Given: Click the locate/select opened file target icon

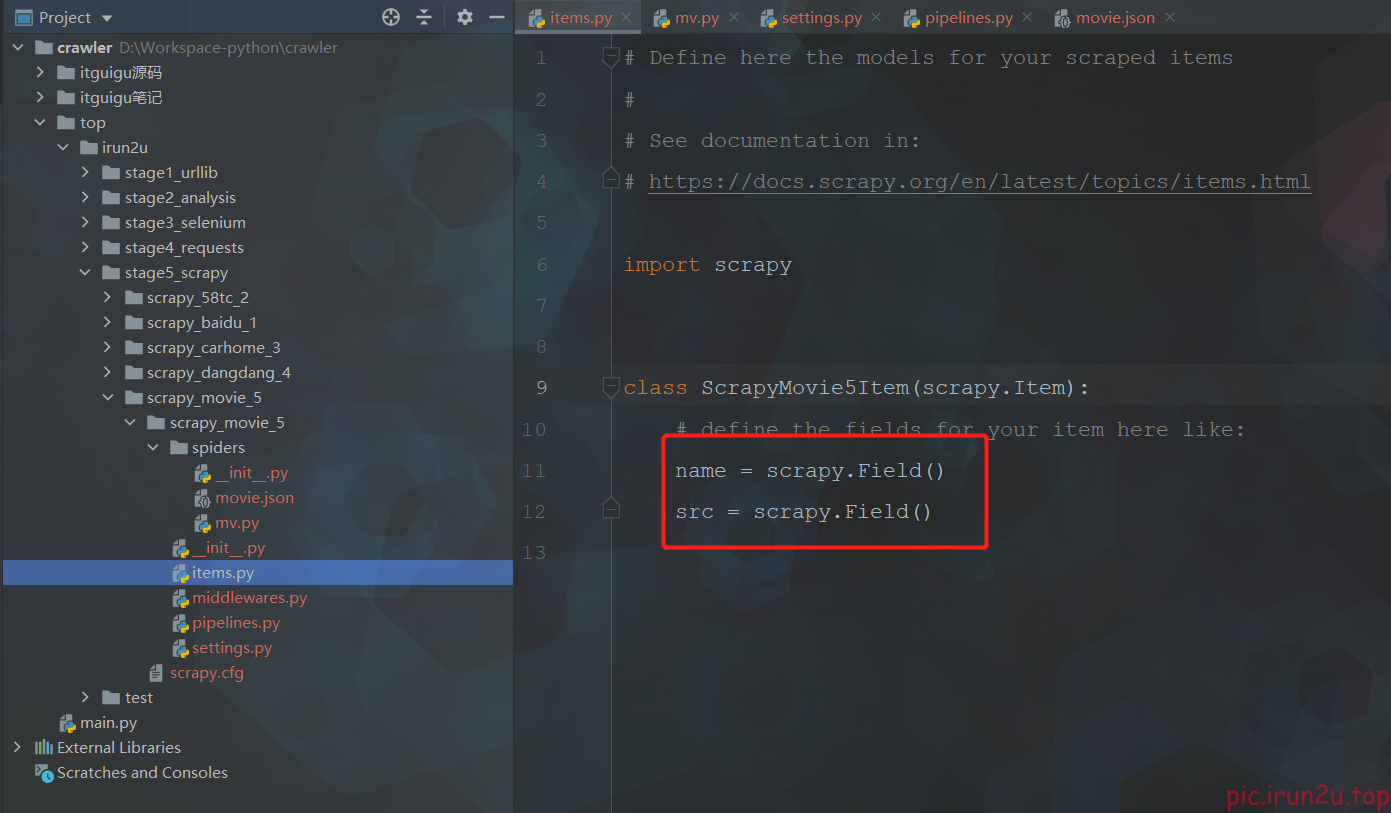Looking at the screenshot, I should pyautogui.click(x=391, y=17).
